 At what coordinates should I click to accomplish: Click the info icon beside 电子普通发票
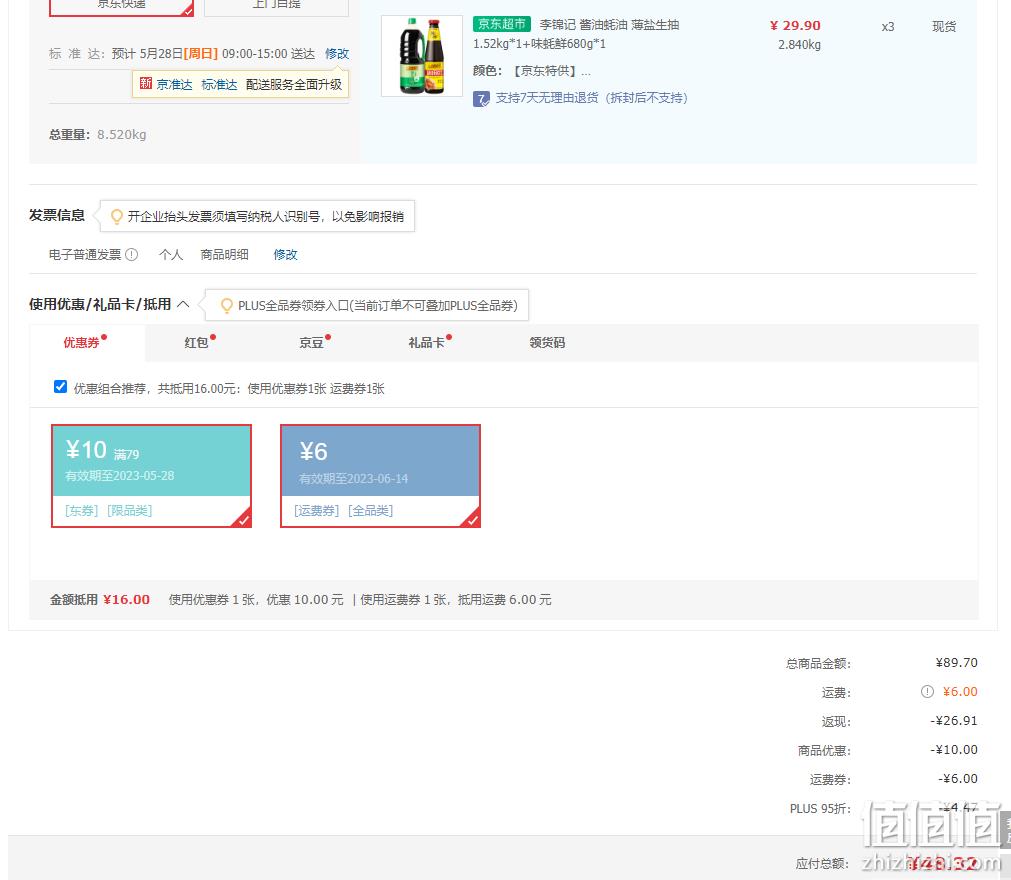pos(132,255)
